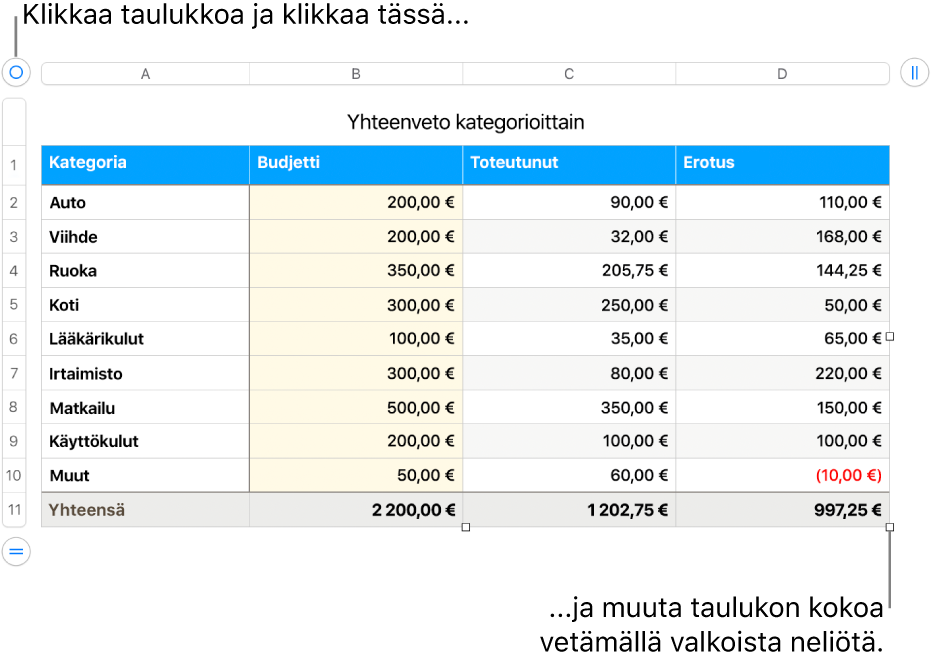Click the white square handle at bottom center
The image size is (931, 670).
466,527
